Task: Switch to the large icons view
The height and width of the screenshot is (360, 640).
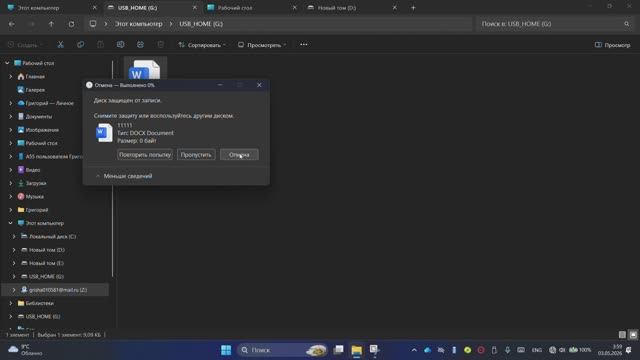Action: point(633,335)
